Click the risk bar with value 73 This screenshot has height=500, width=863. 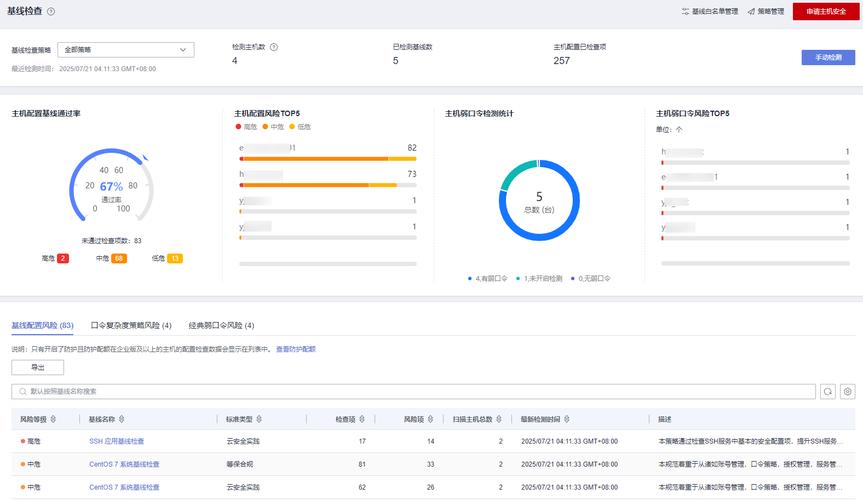(328, 185)
